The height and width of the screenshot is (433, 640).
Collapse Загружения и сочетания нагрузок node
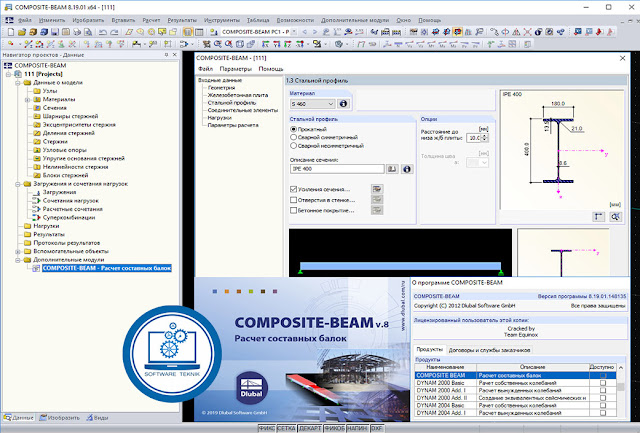[18, 184]
